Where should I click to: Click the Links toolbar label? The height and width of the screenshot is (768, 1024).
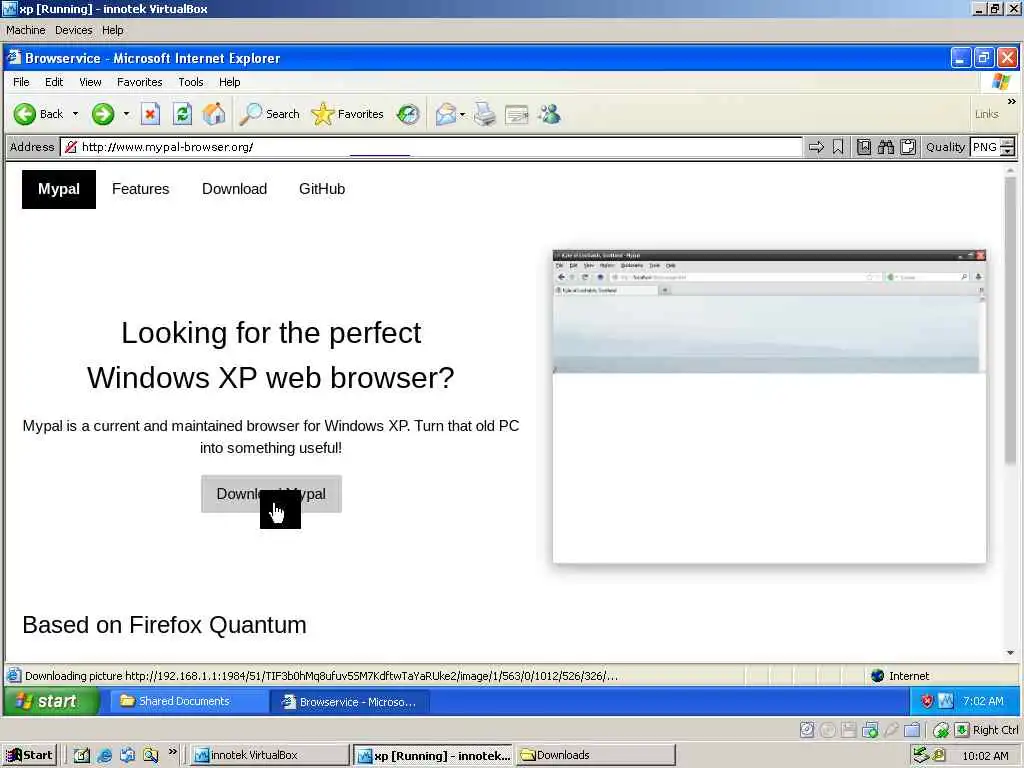[986, 114]
